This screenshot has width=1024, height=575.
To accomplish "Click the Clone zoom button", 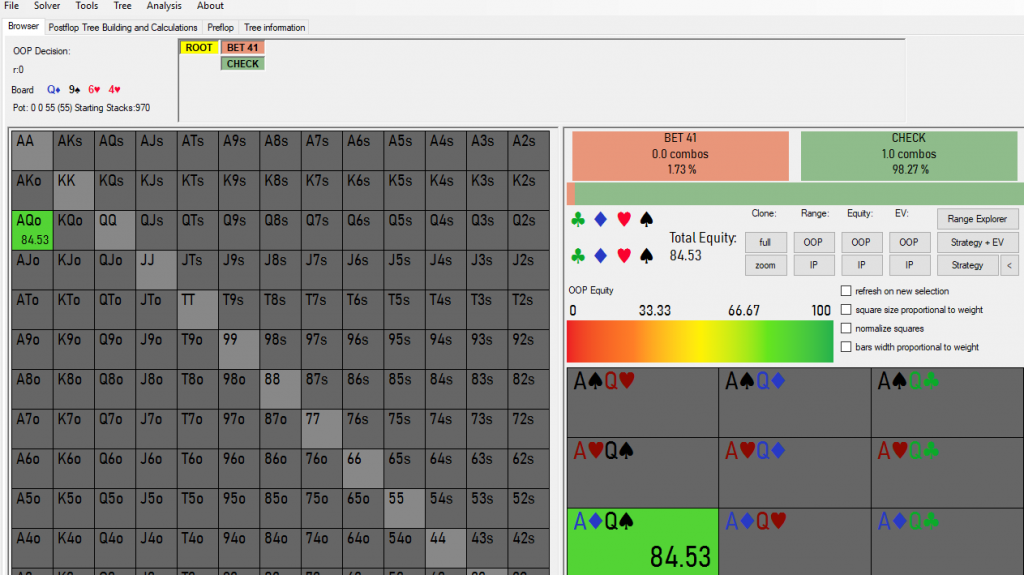I will pyautogui.click(x=765, y=265).
